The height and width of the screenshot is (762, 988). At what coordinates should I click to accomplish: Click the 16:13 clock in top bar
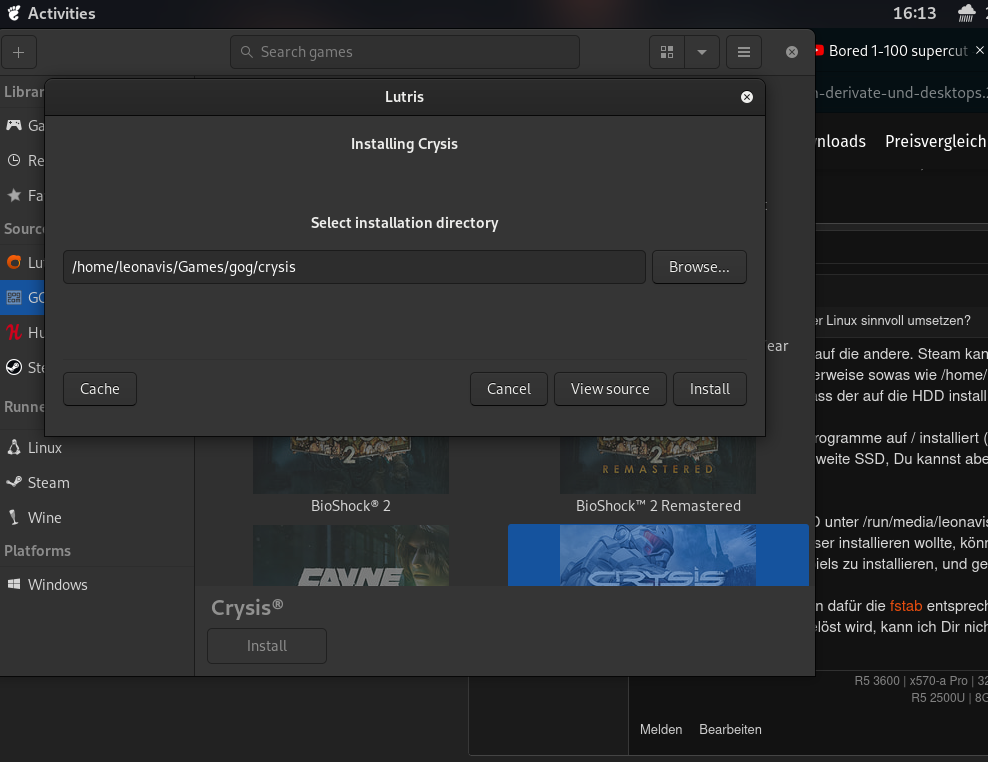pos(914,13)
